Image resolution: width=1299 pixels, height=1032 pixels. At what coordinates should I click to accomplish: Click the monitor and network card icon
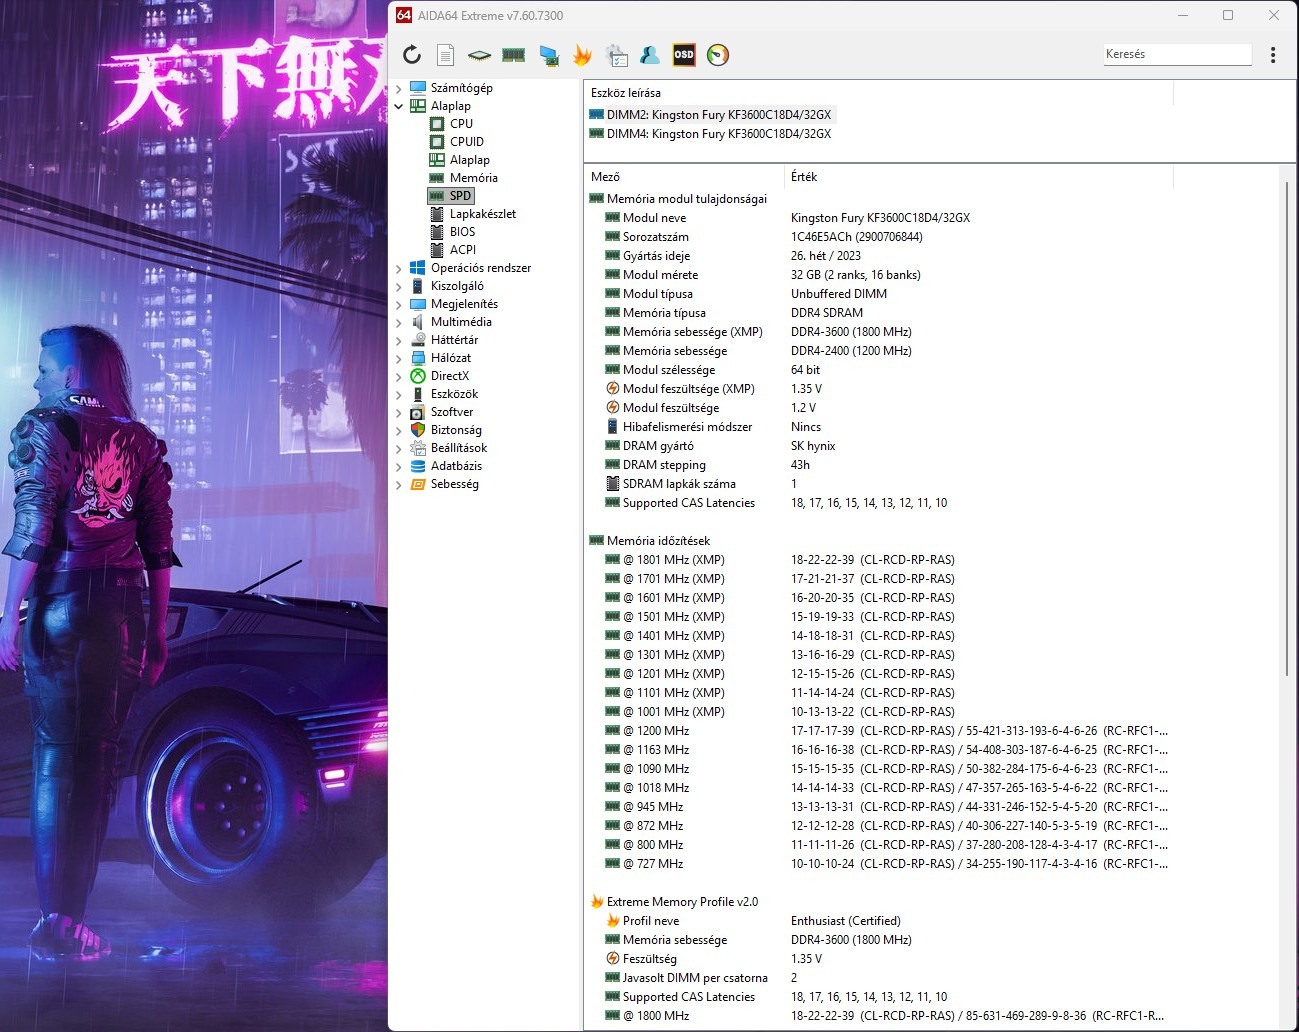tap(548, 55)
